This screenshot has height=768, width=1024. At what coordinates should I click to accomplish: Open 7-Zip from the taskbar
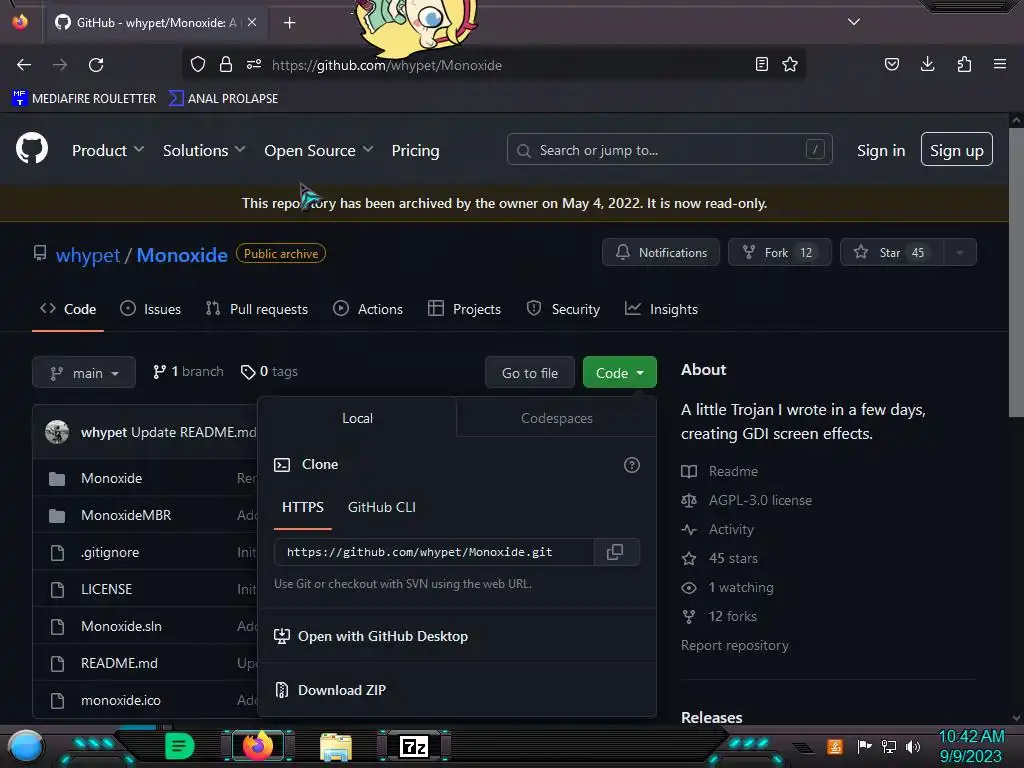point(413,746)
